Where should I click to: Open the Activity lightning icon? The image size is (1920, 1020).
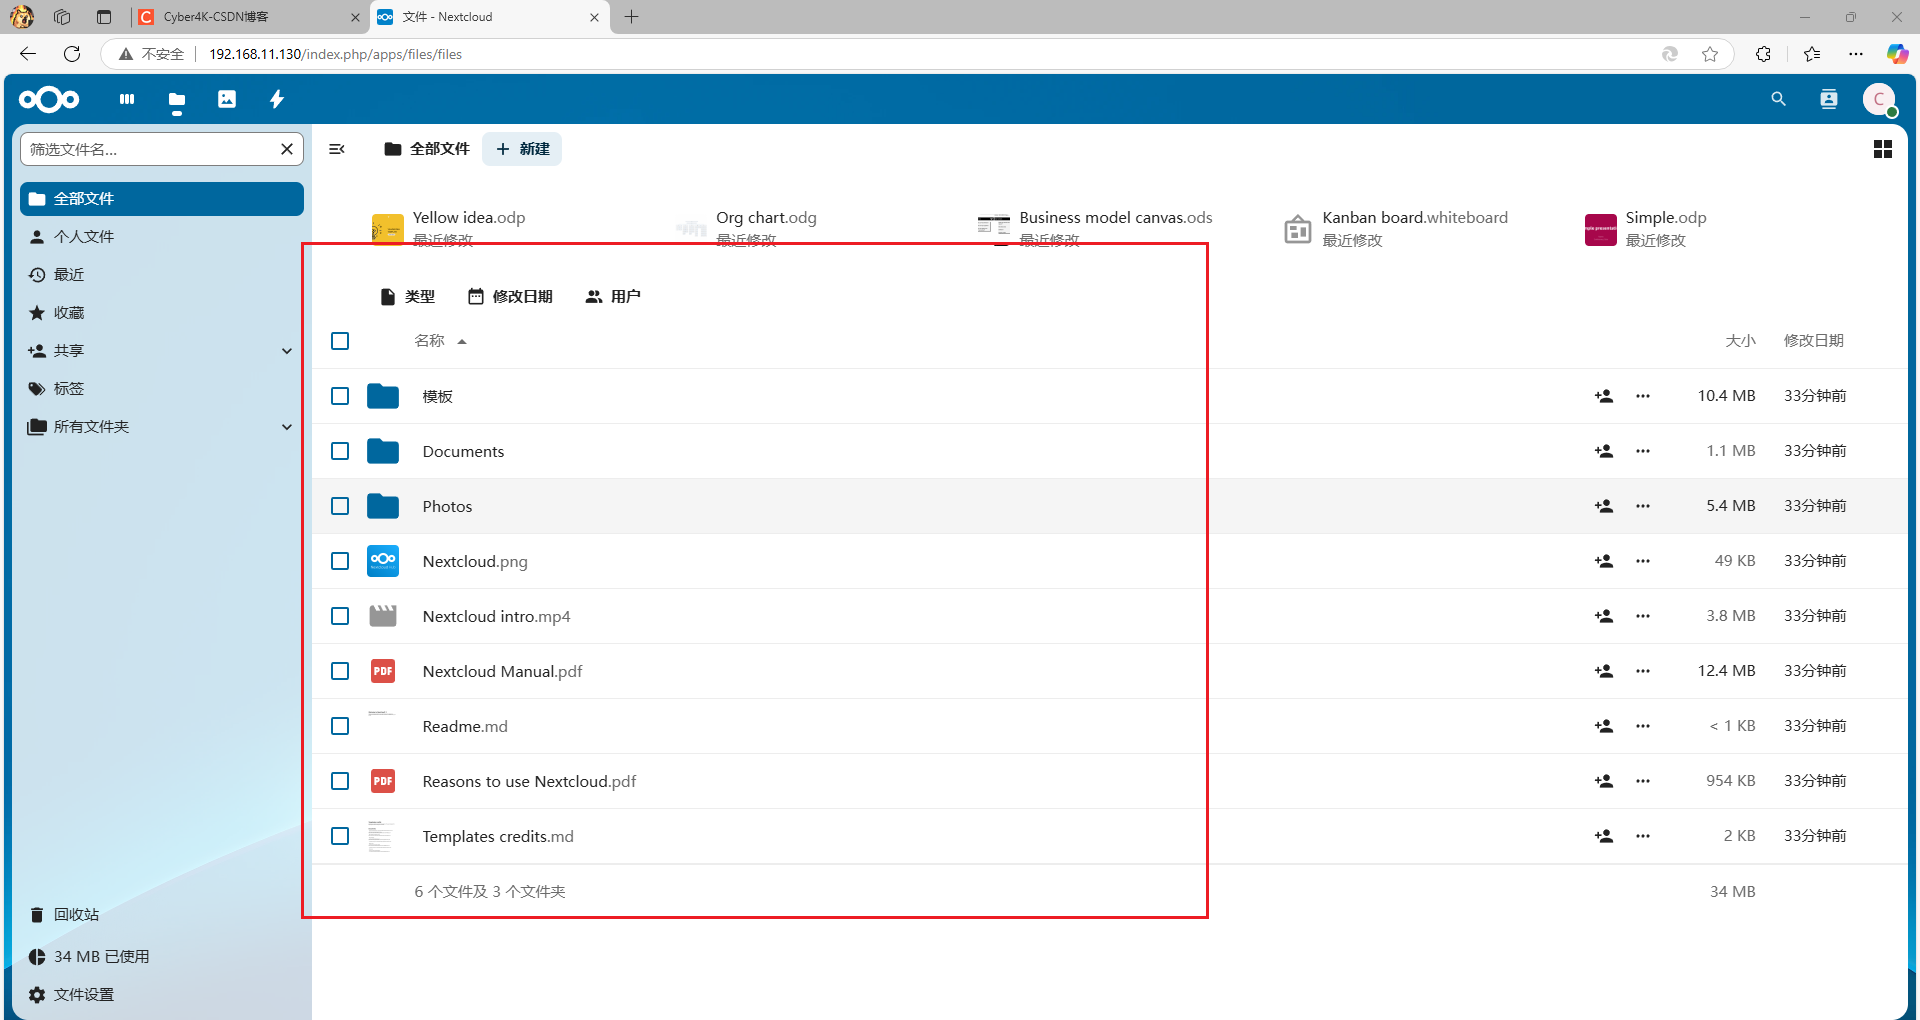pyautogui.click(x=277, y=99)
